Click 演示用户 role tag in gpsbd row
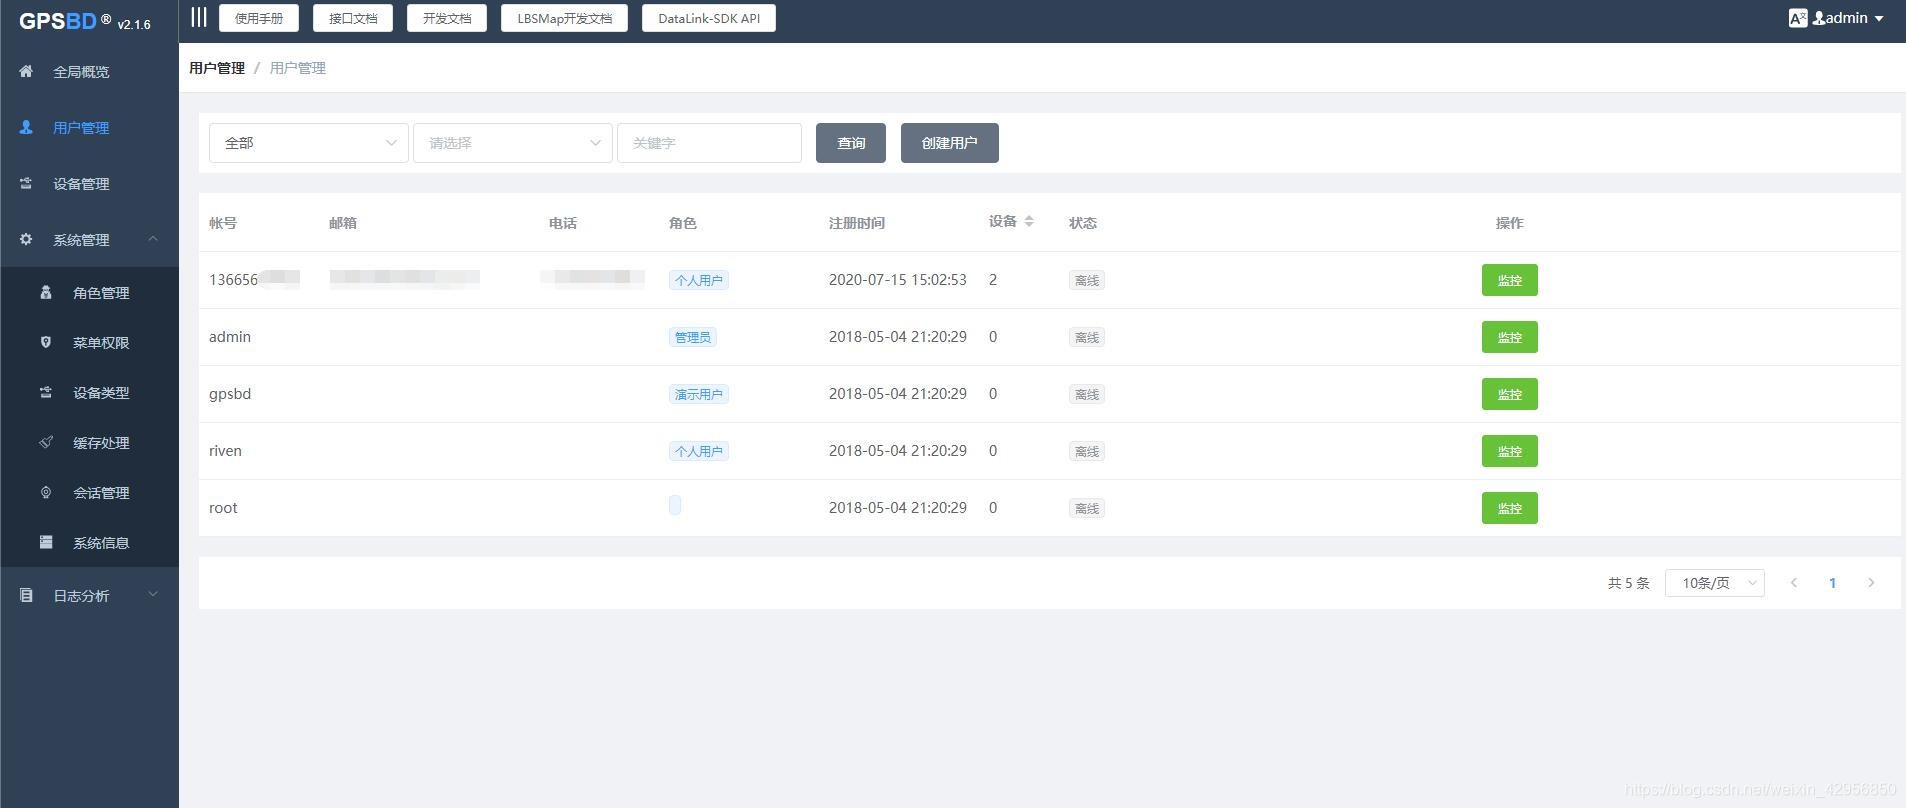The image size is (1906, 808). (698, 394)
